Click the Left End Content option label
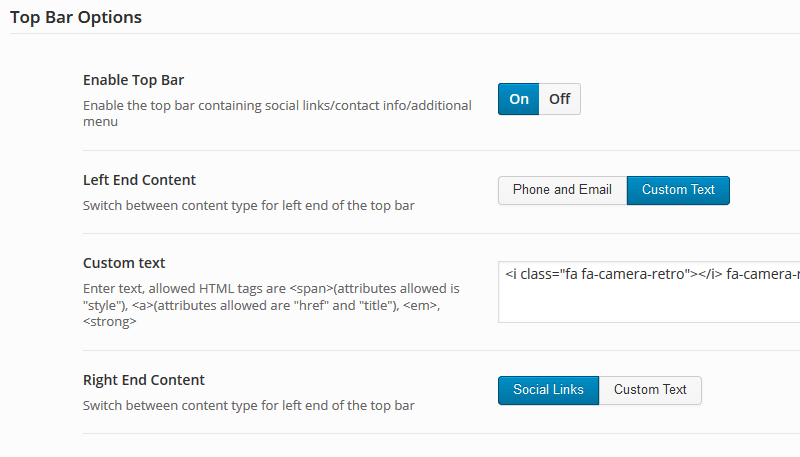 139,180
